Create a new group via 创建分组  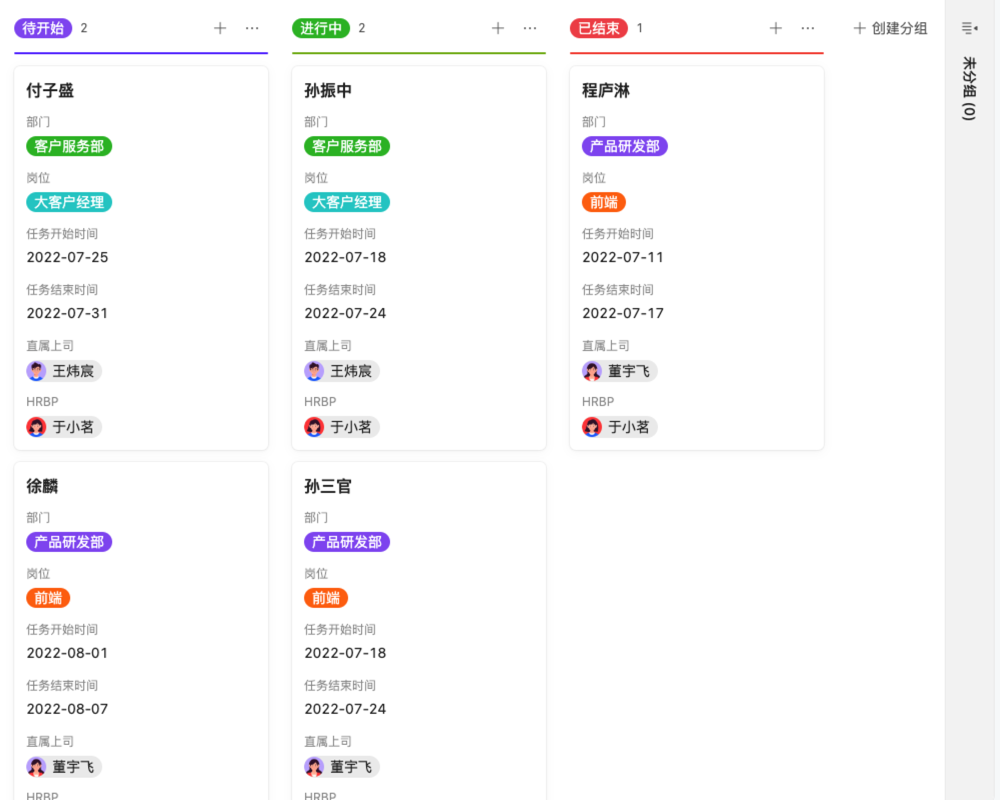point(888,28)
